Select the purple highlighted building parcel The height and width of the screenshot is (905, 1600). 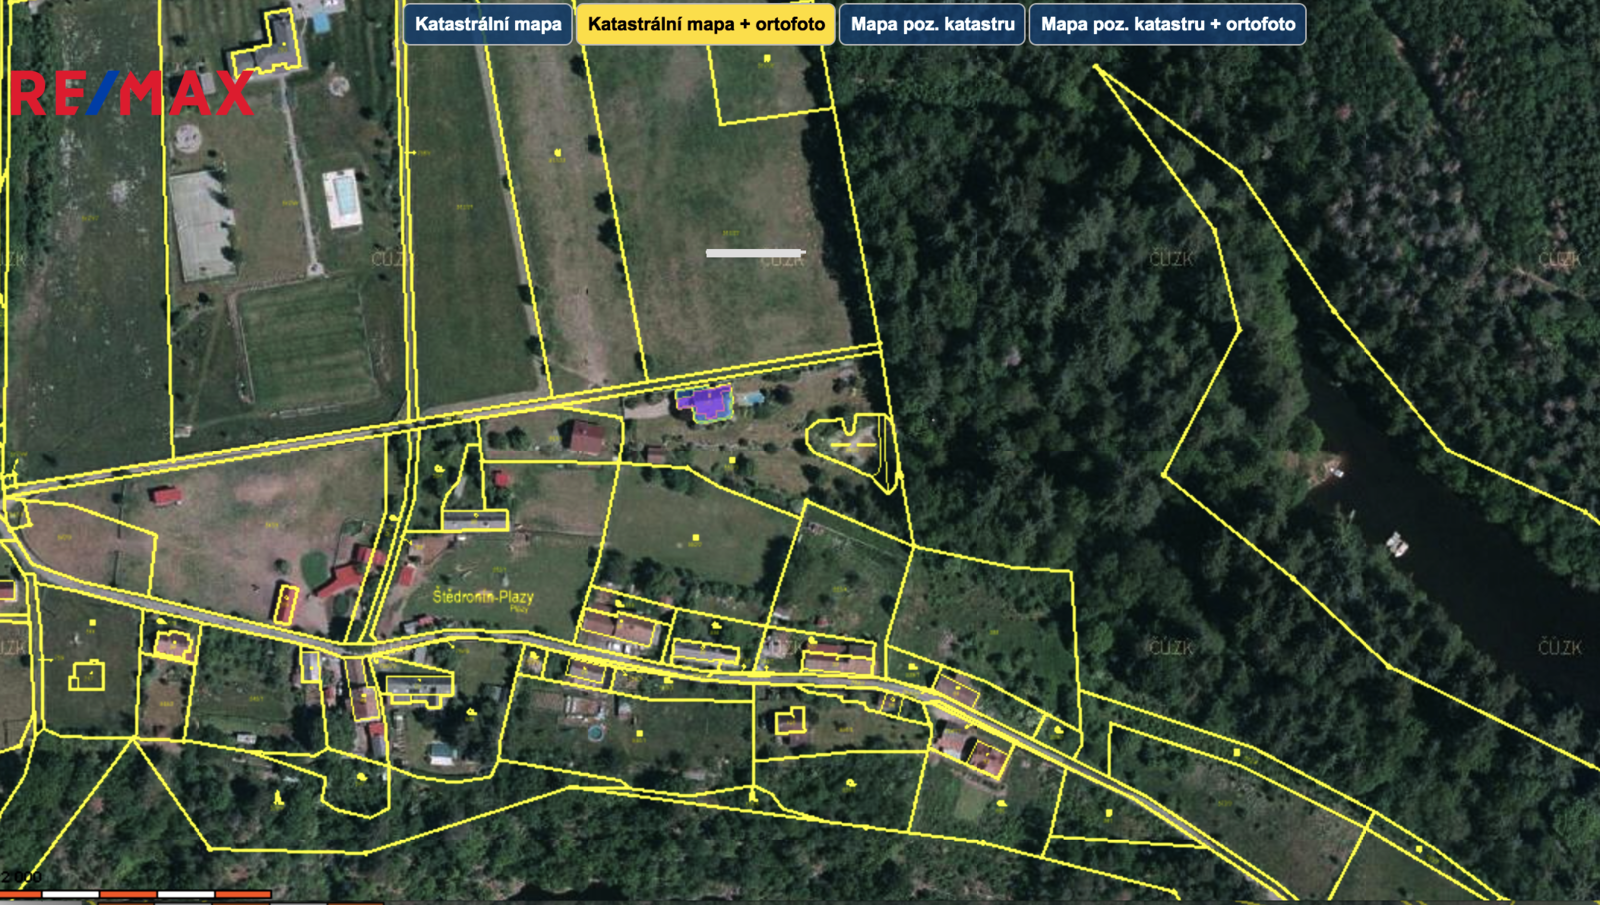[707, 404]
